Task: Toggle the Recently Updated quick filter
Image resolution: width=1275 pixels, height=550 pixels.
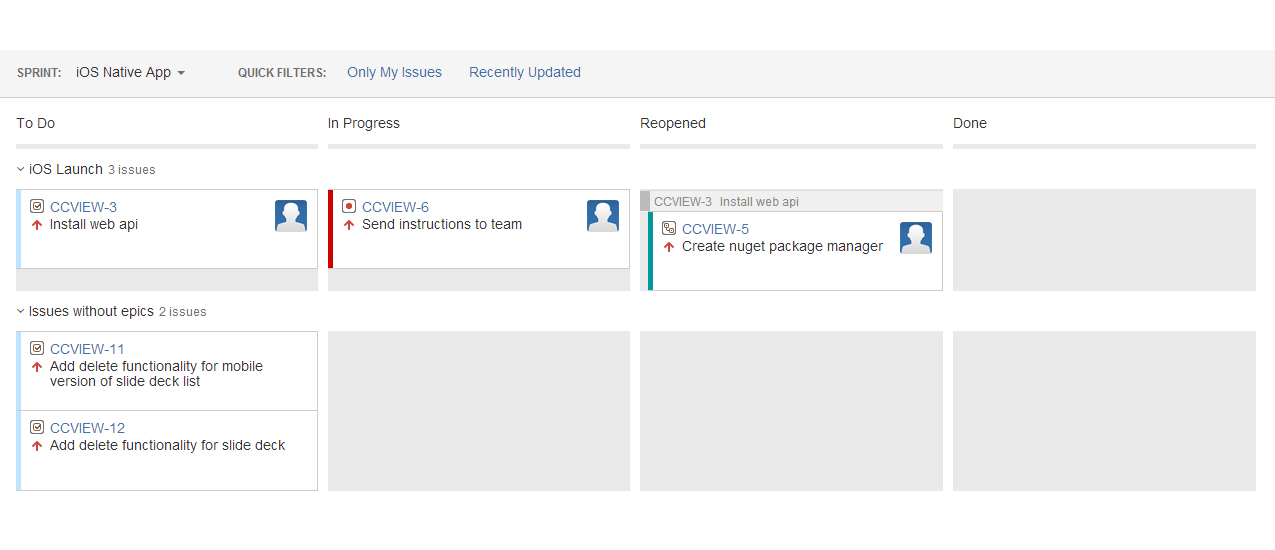Action: click(525, 73)
